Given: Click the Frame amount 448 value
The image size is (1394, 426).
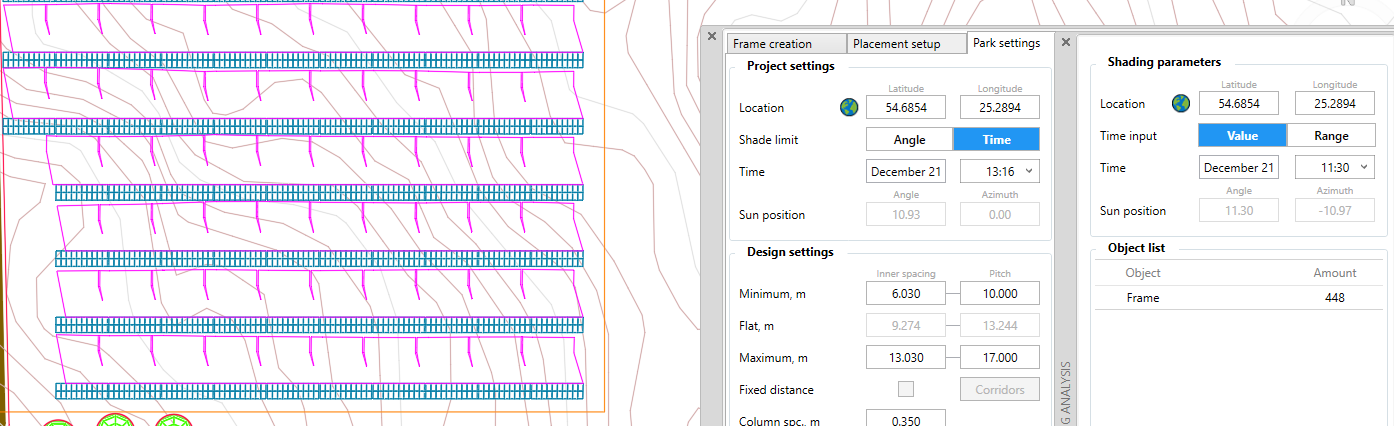Looking at the screenshot, I should [x=1334, y=297].
